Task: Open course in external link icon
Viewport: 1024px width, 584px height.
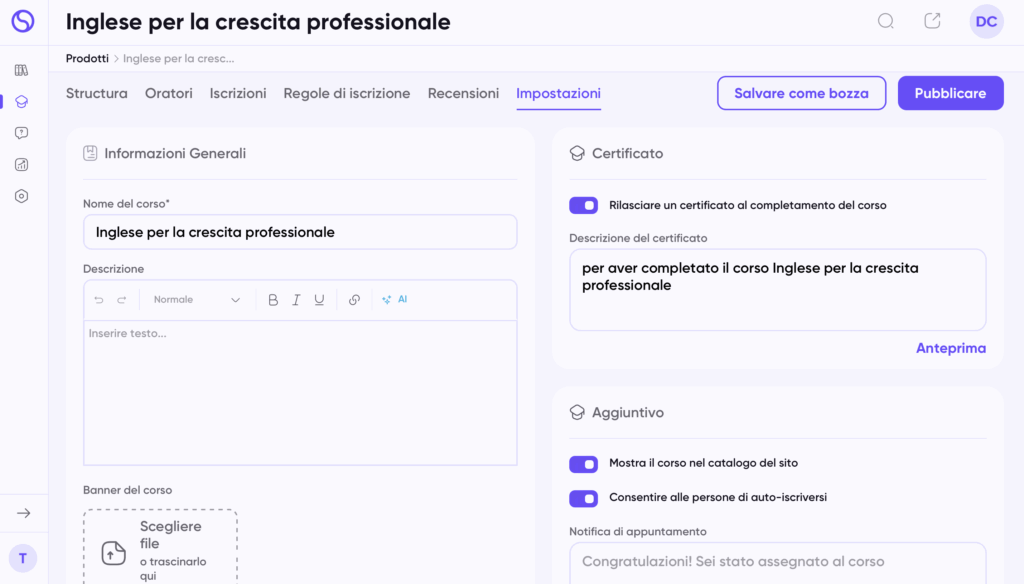Action: pyautogui.click(x=932, y=21)
